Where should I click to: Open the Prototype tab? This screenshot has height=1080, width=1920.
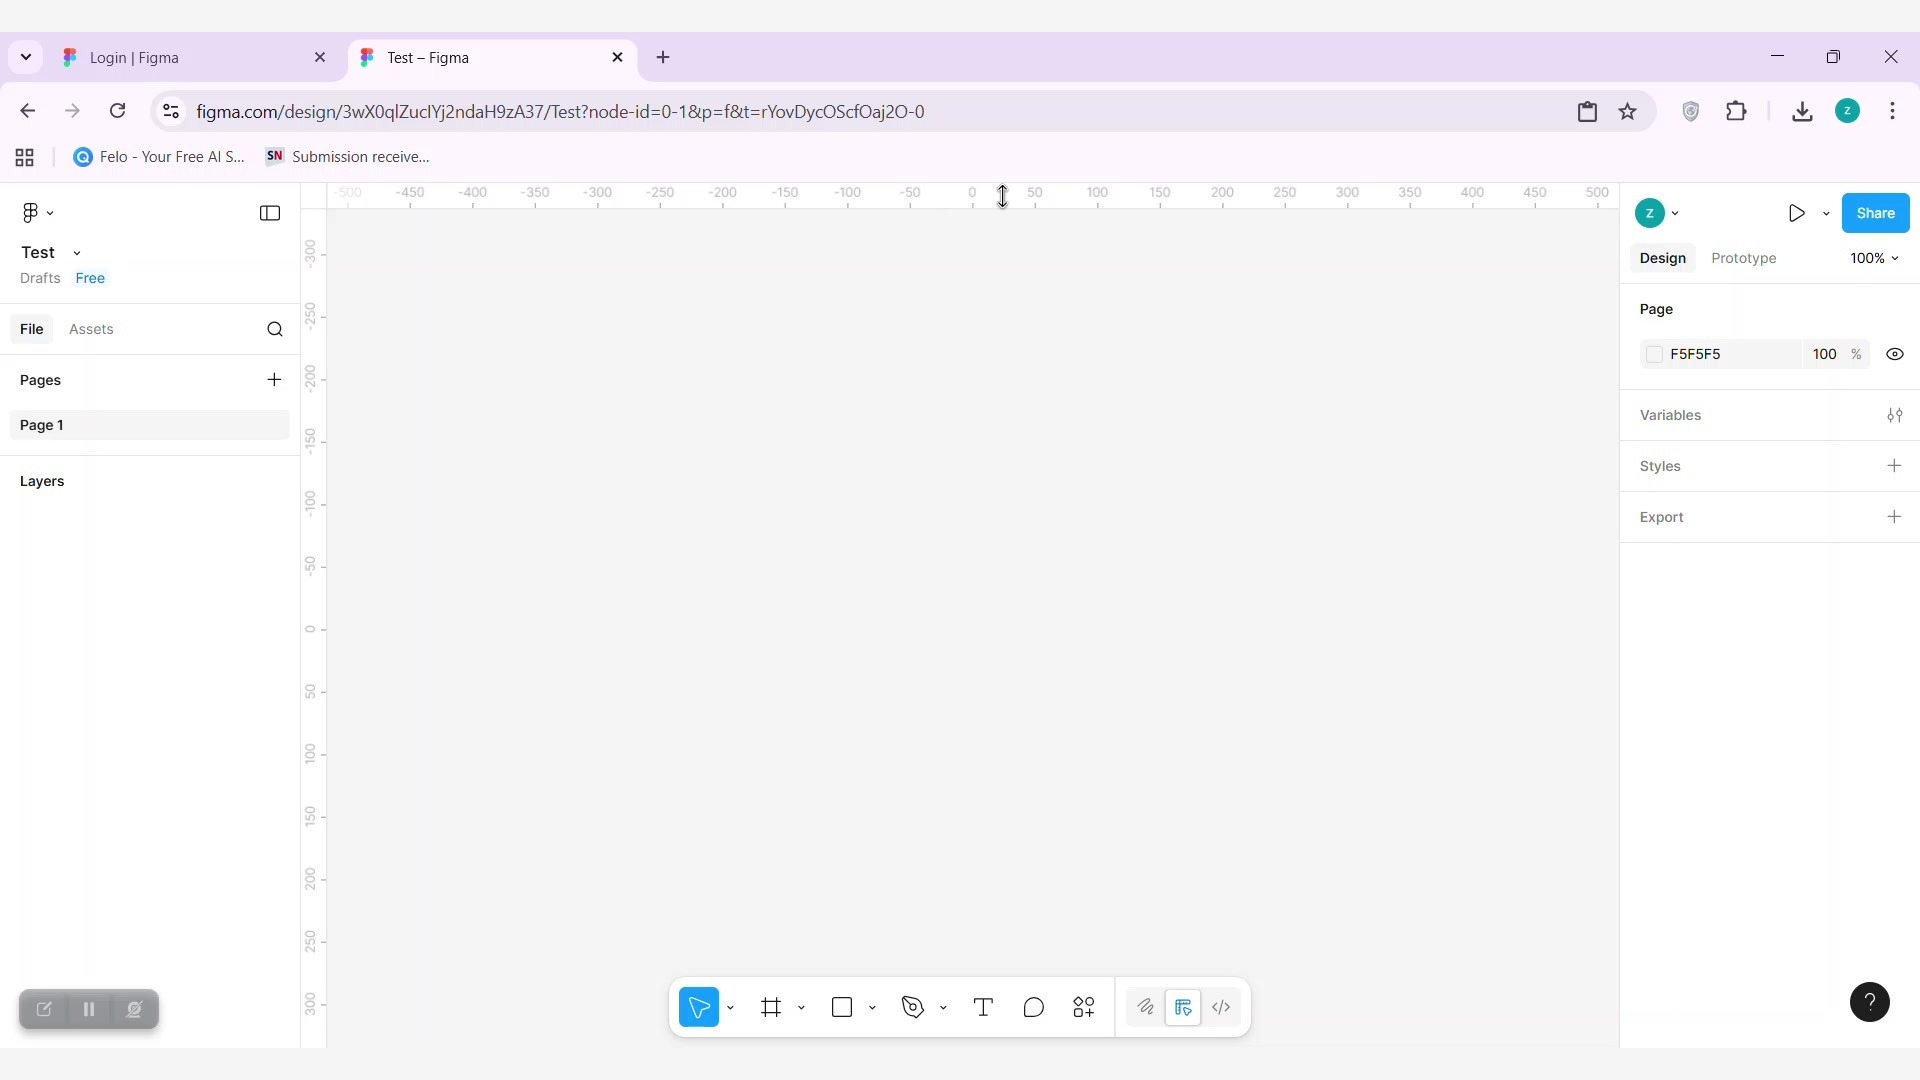click(x=1743, y=258)
